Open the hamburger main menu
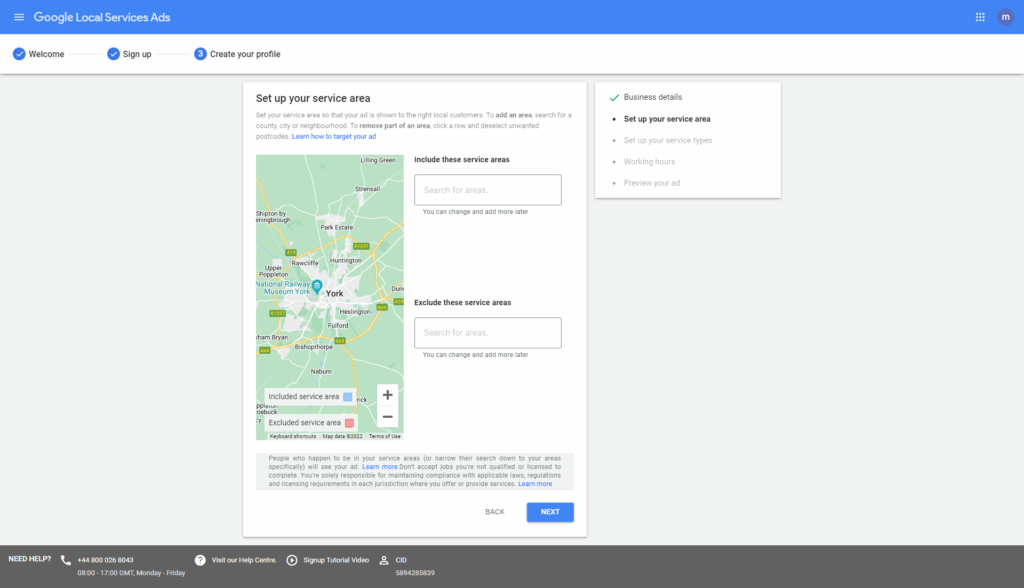The image size is (1024, 588). (x=19, y=17)
